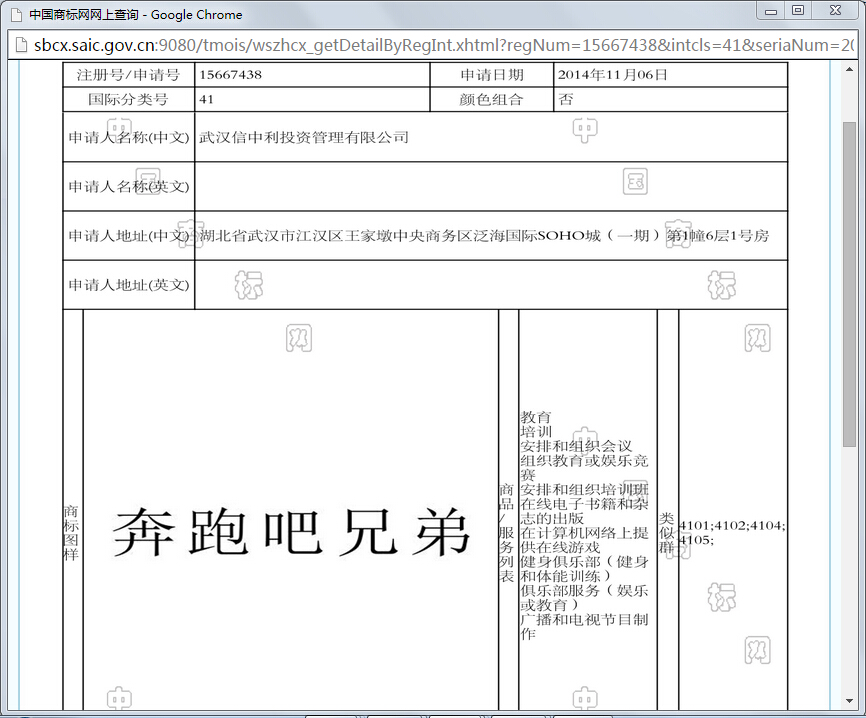Viewport: 866px width, 718px height.
Task: Click the scroll down arrow
Action: tap(849, 701)
